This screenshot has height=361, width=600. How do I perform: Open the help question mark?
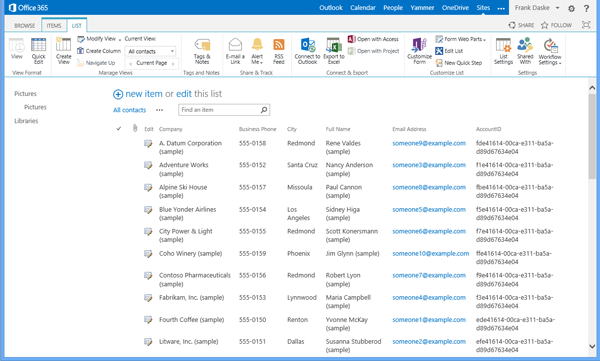click(x=586, y=8)
